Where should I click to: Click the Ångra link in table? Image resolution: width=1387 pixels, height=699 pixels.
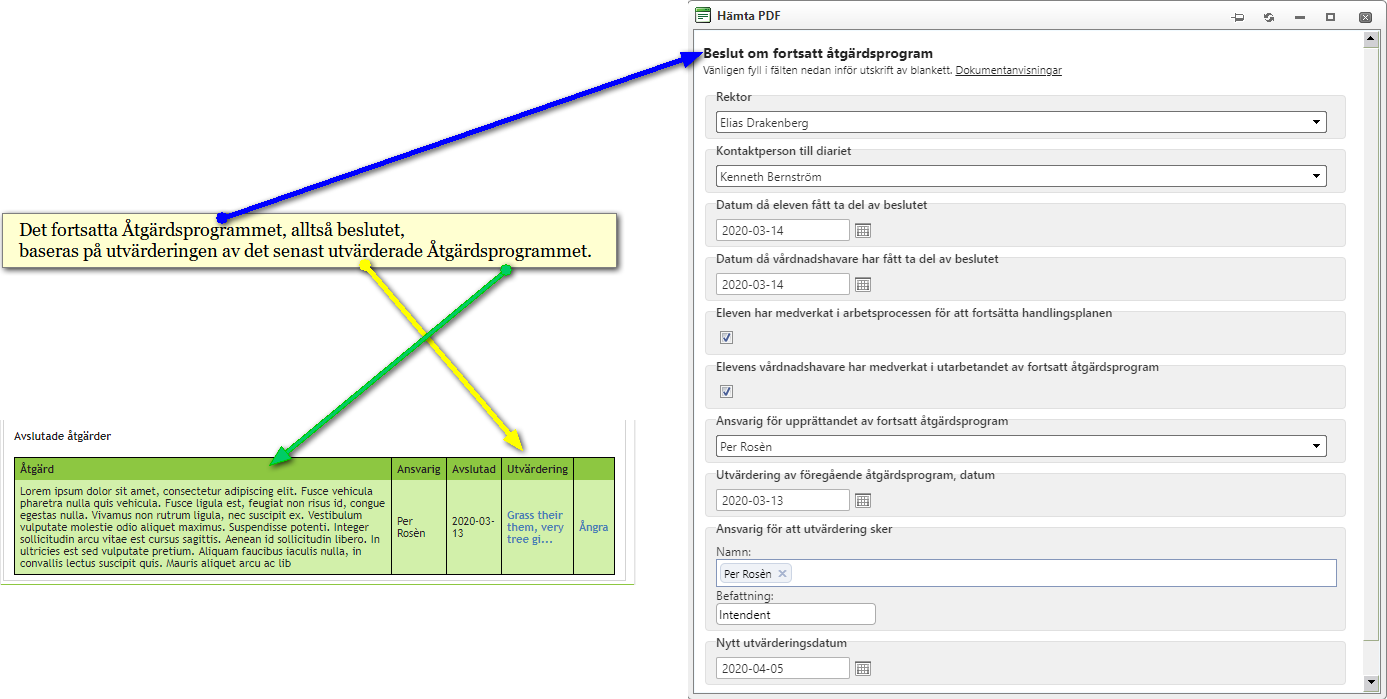pyautogui.click(x=593, y=527)
